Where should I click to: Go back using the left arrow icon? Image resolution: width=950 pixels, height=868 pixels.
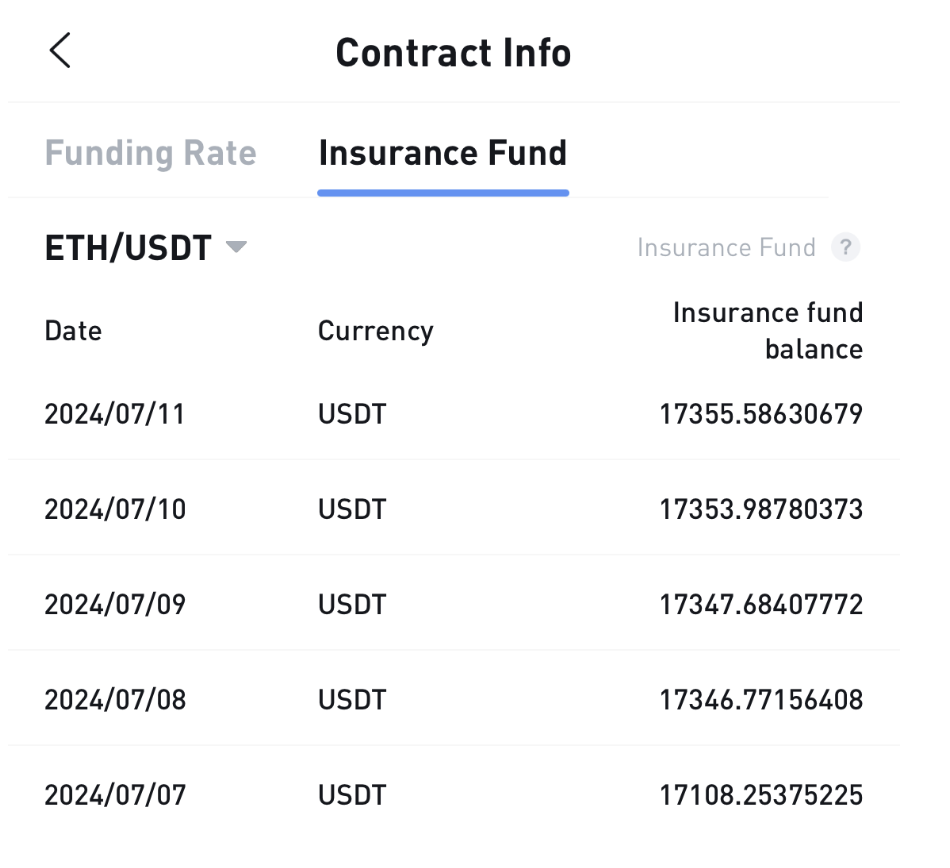[x=60, y=50]
